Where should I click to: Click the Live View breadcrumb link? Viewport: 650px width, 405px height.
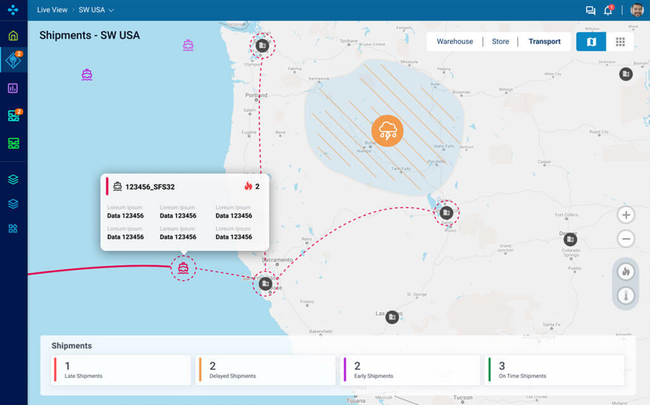[x=50, y=10]
